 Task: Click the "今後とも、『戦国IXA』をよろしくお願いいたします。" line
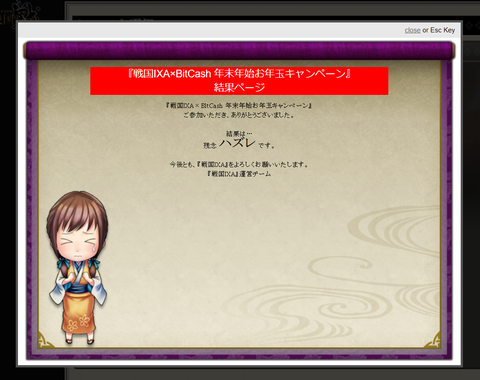point(239,164)
